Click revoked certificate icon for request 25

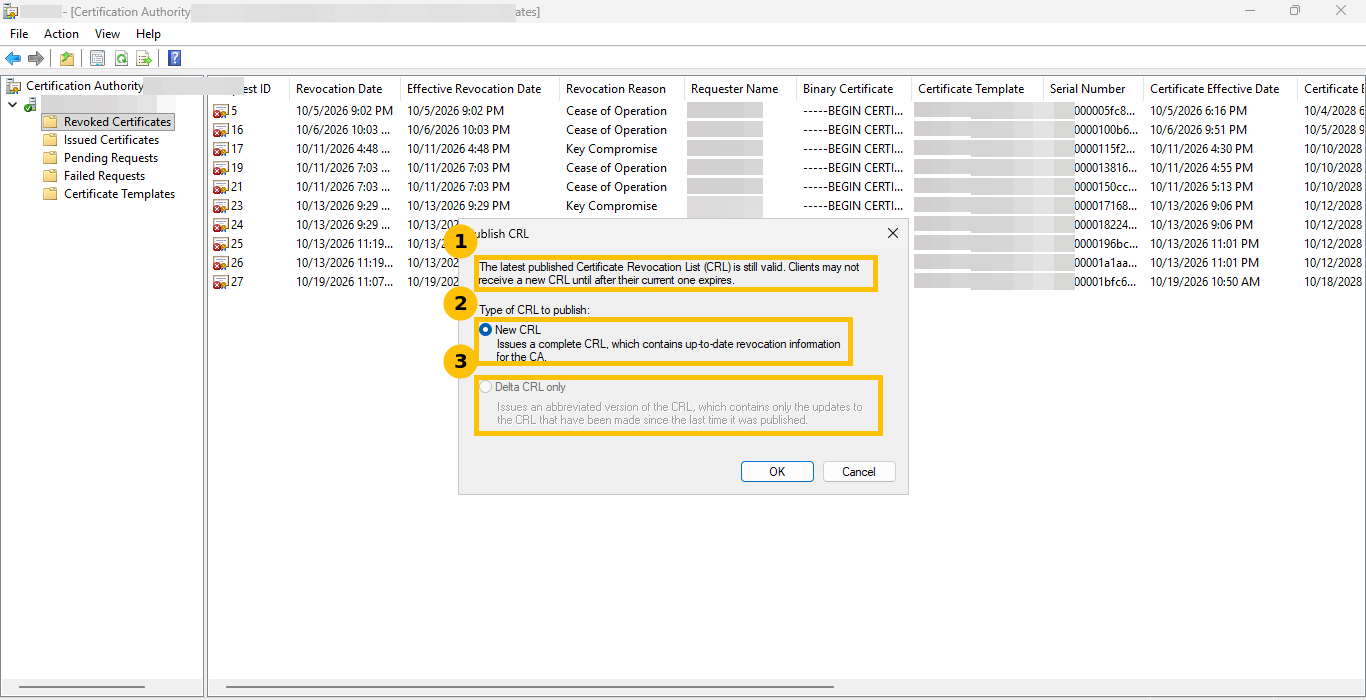pos(220,244)
